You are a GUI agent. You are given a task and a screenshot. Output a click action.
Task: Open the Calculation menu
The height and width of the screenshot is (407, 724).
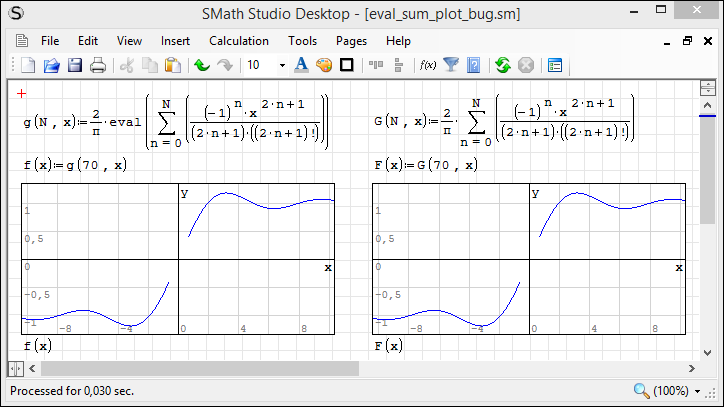(238, 41)
